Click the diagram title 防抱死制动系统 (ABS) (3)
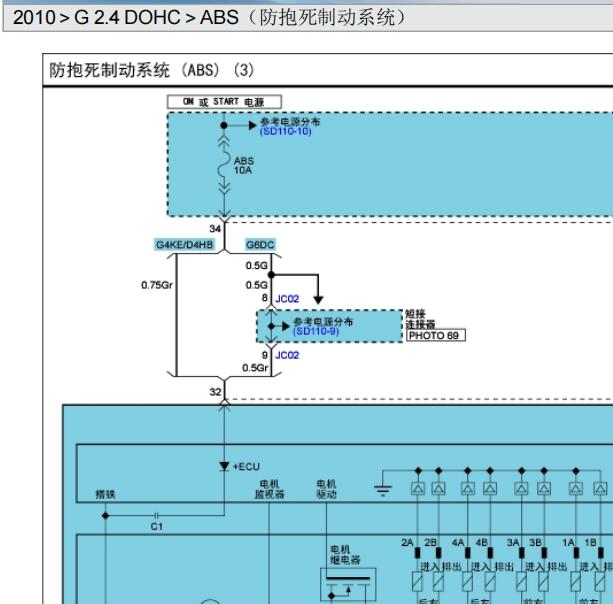This screenshot has height=604, width=613. pyautogui.click(x=152, y=70)
